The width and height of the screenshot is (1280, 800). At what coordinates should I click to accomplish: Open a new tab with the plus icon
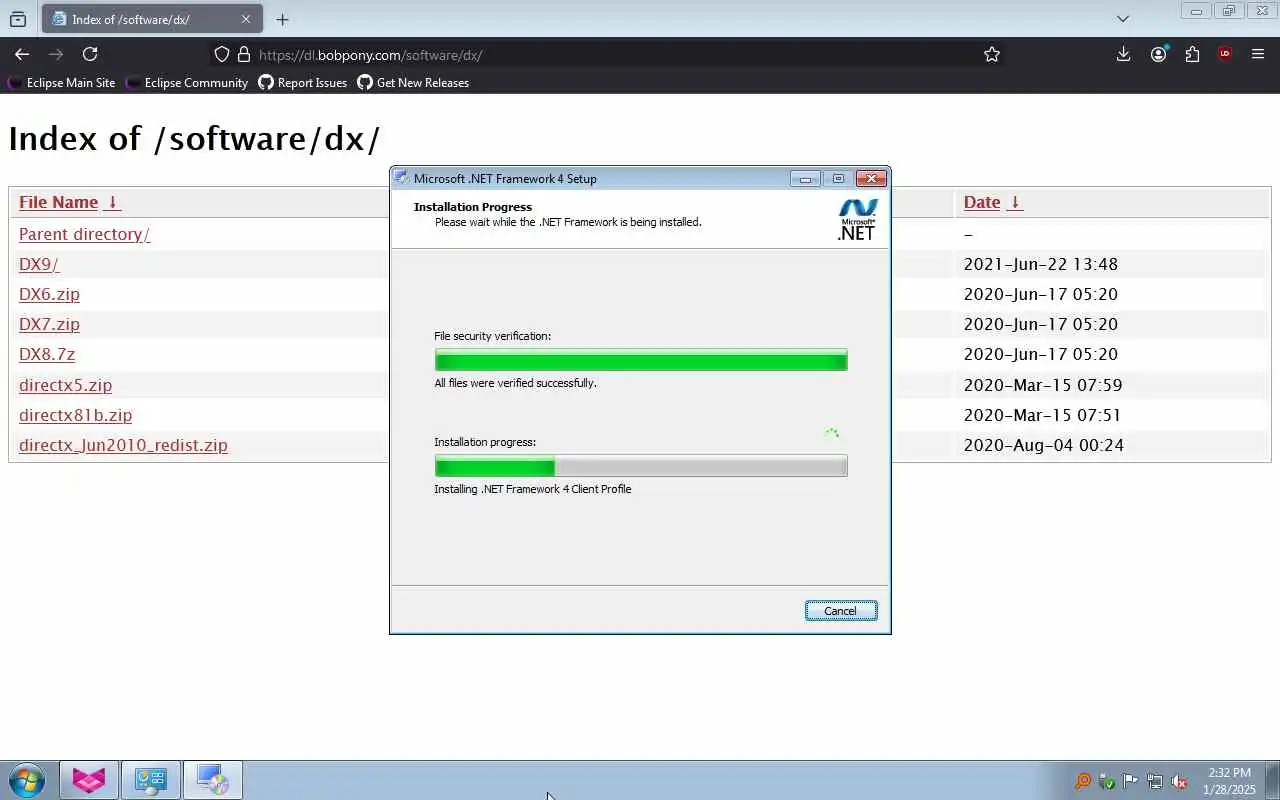tap(282, 19)
